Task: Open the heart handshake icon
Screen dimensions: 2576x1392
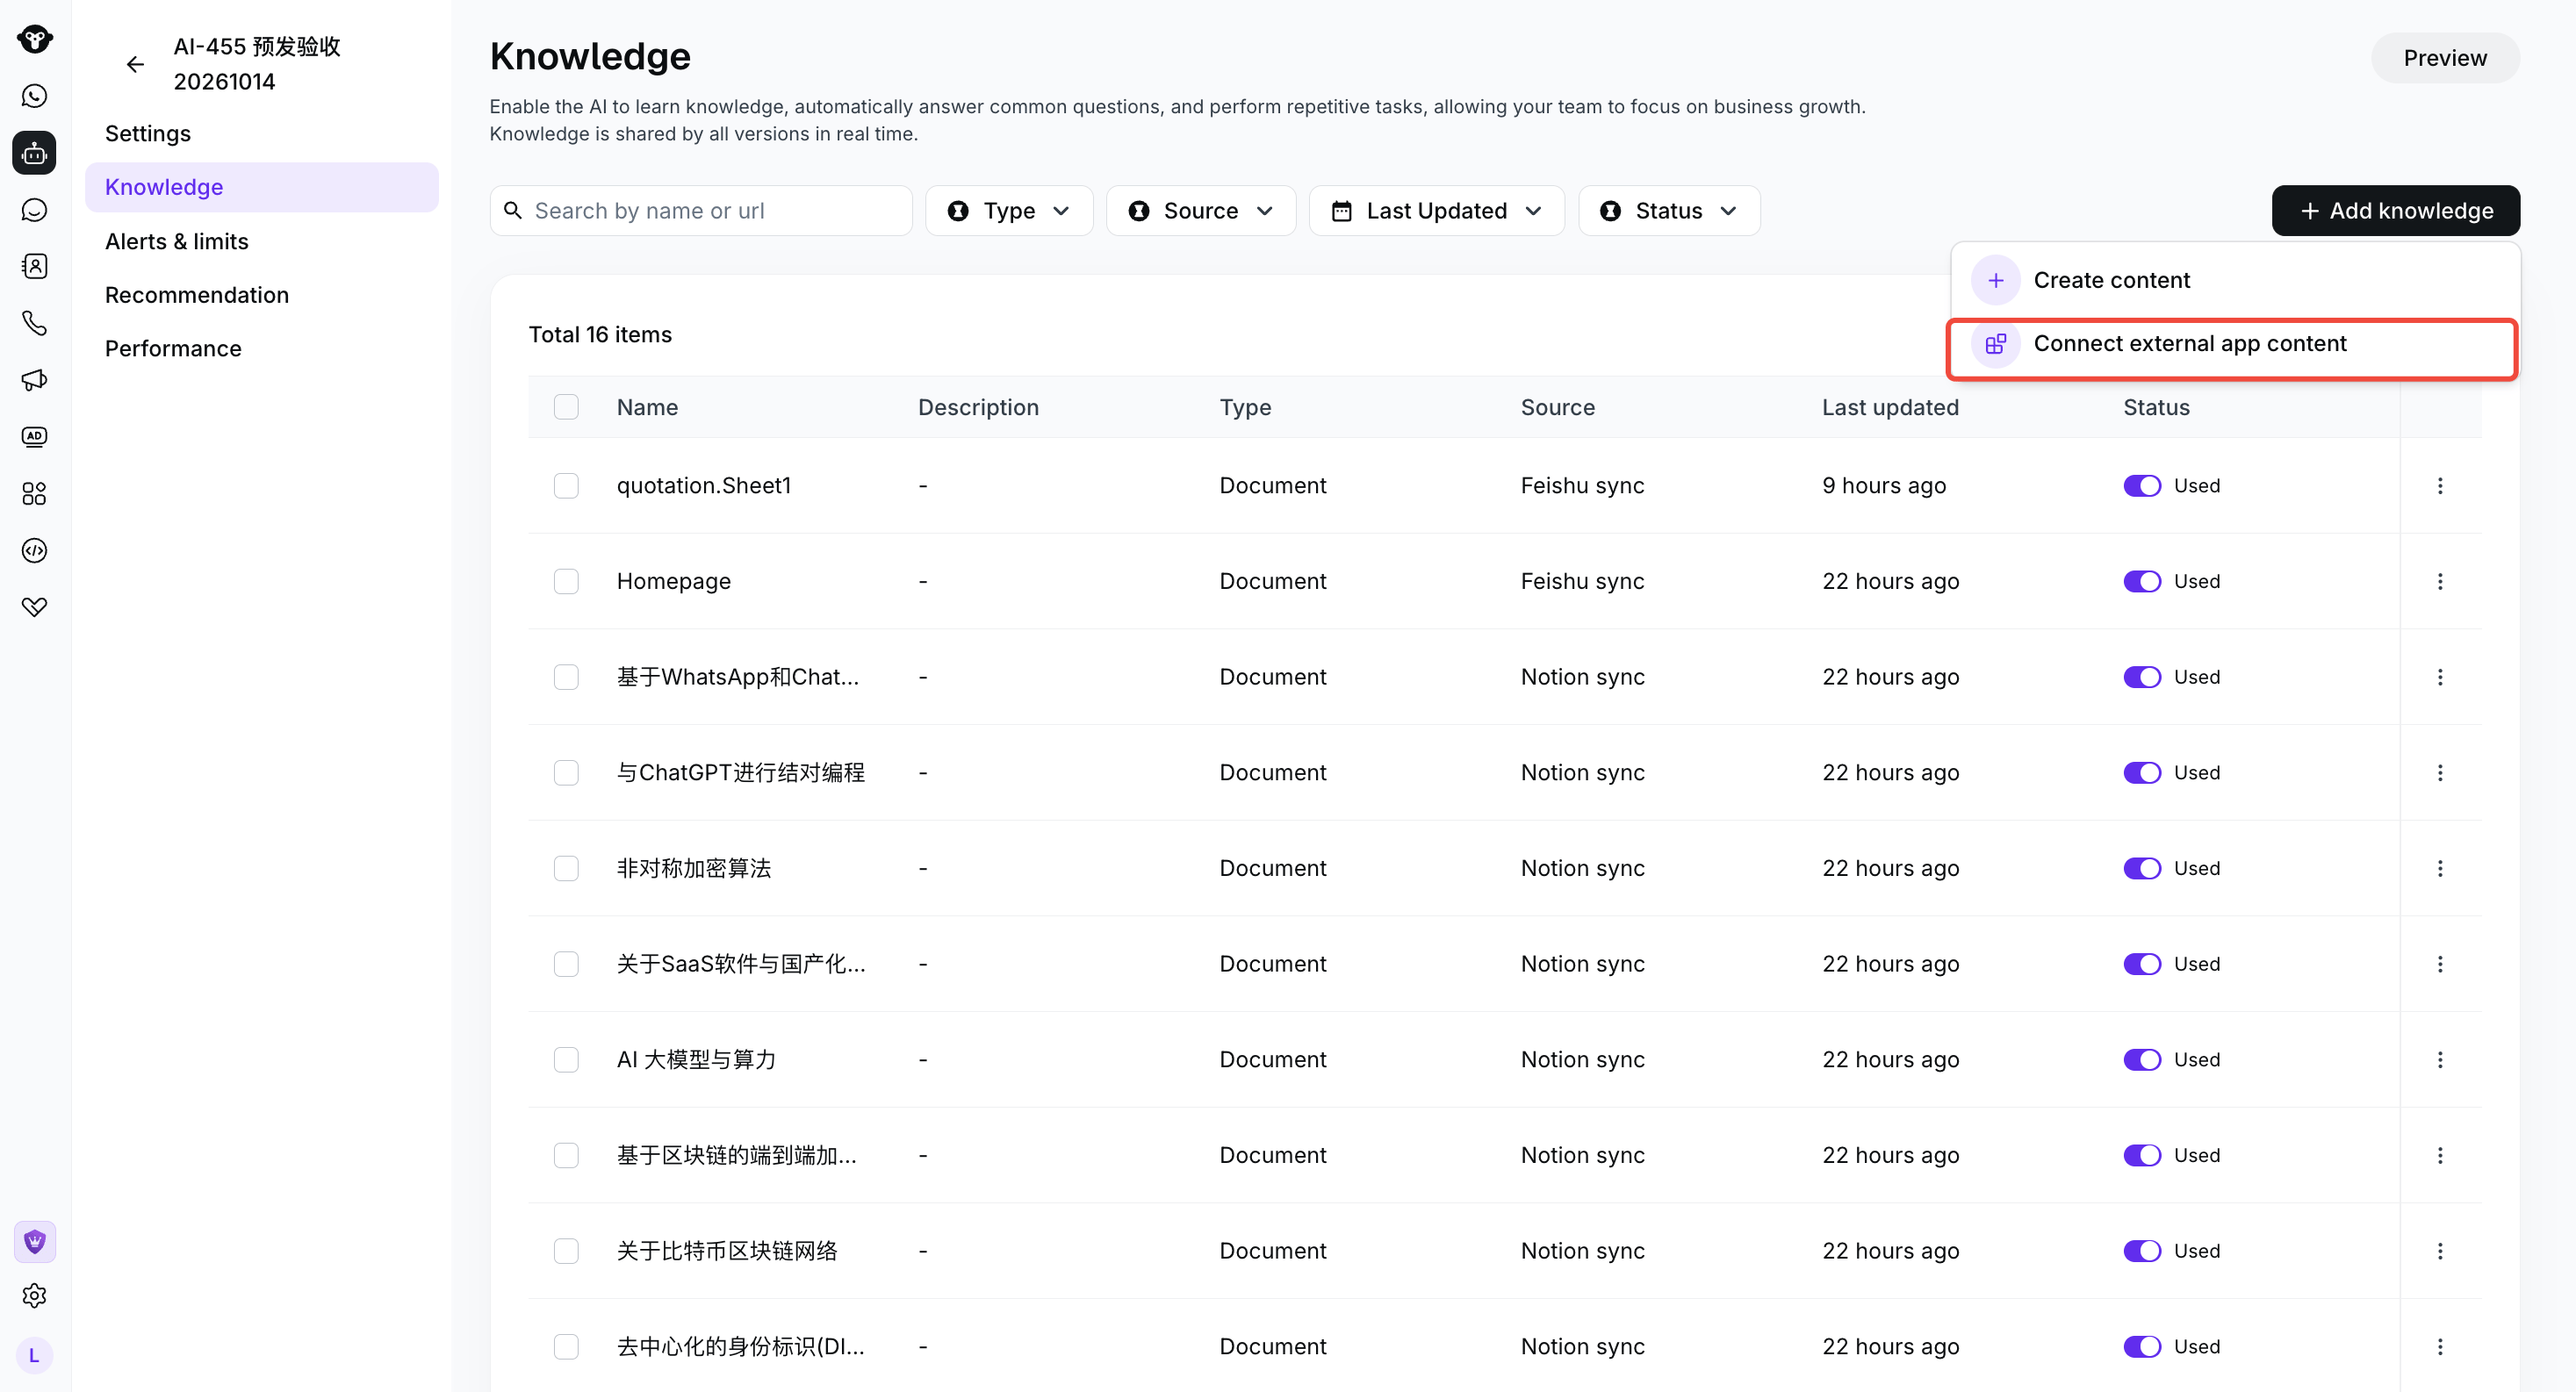Action: click(35, 607)
